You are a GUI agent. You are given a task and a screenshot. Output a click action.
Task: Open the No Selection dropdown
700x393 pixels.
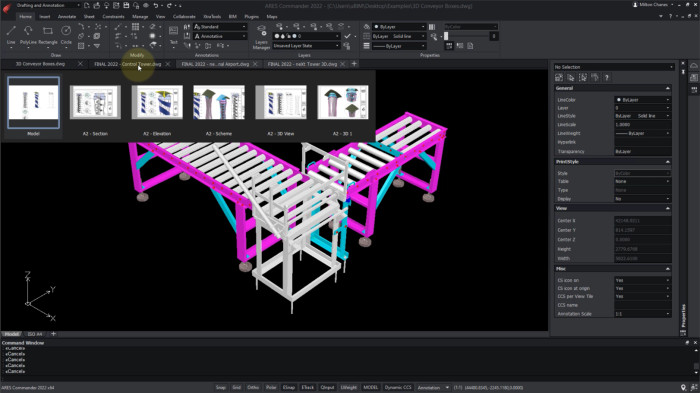tap(614, 67)
